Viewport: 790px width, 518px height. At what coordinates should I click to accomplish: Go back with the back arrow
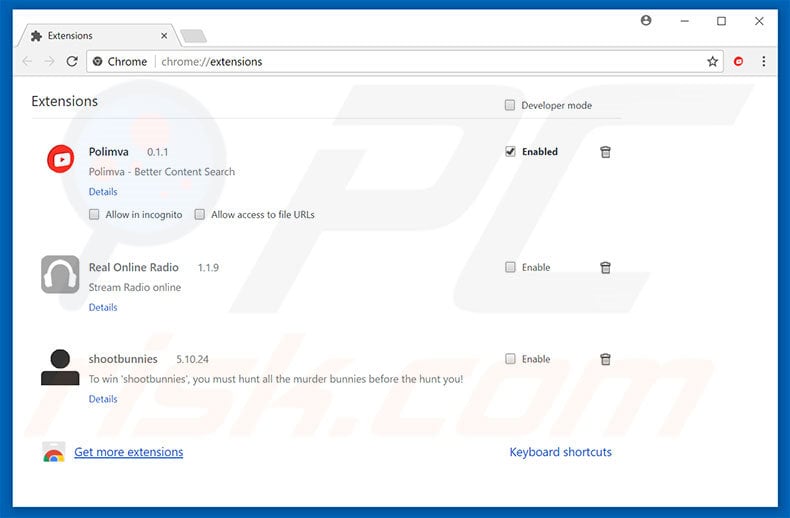pyautogui.click(x=27, y=61)
